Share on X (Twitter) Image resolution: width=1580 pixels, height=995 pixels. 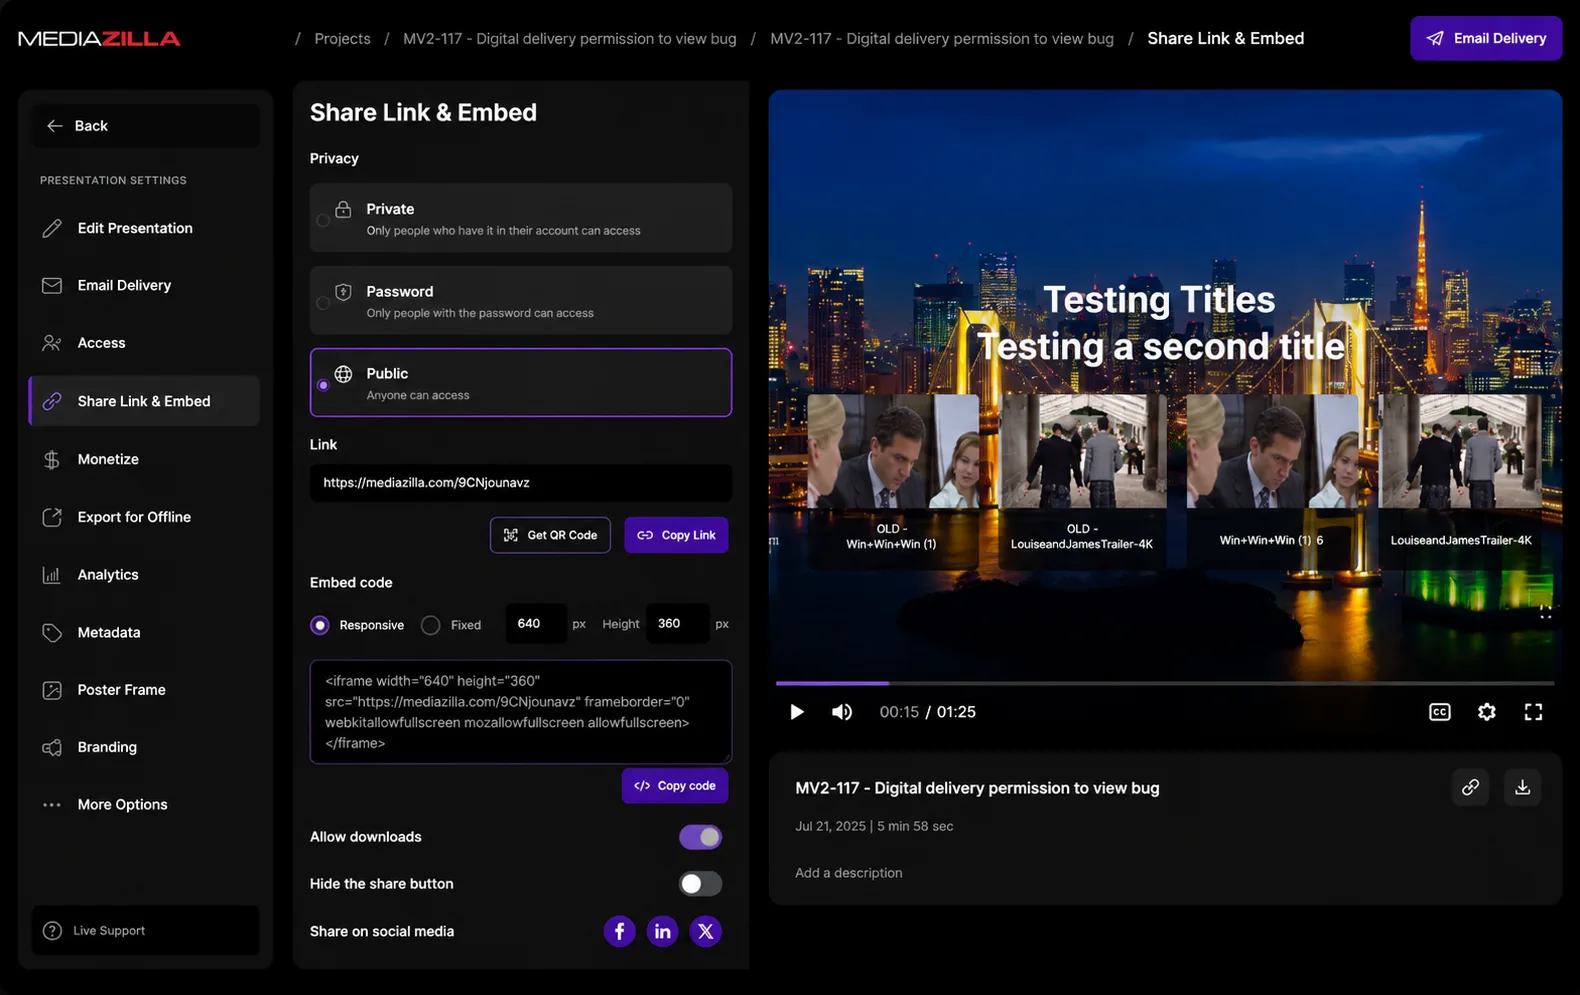706,931
